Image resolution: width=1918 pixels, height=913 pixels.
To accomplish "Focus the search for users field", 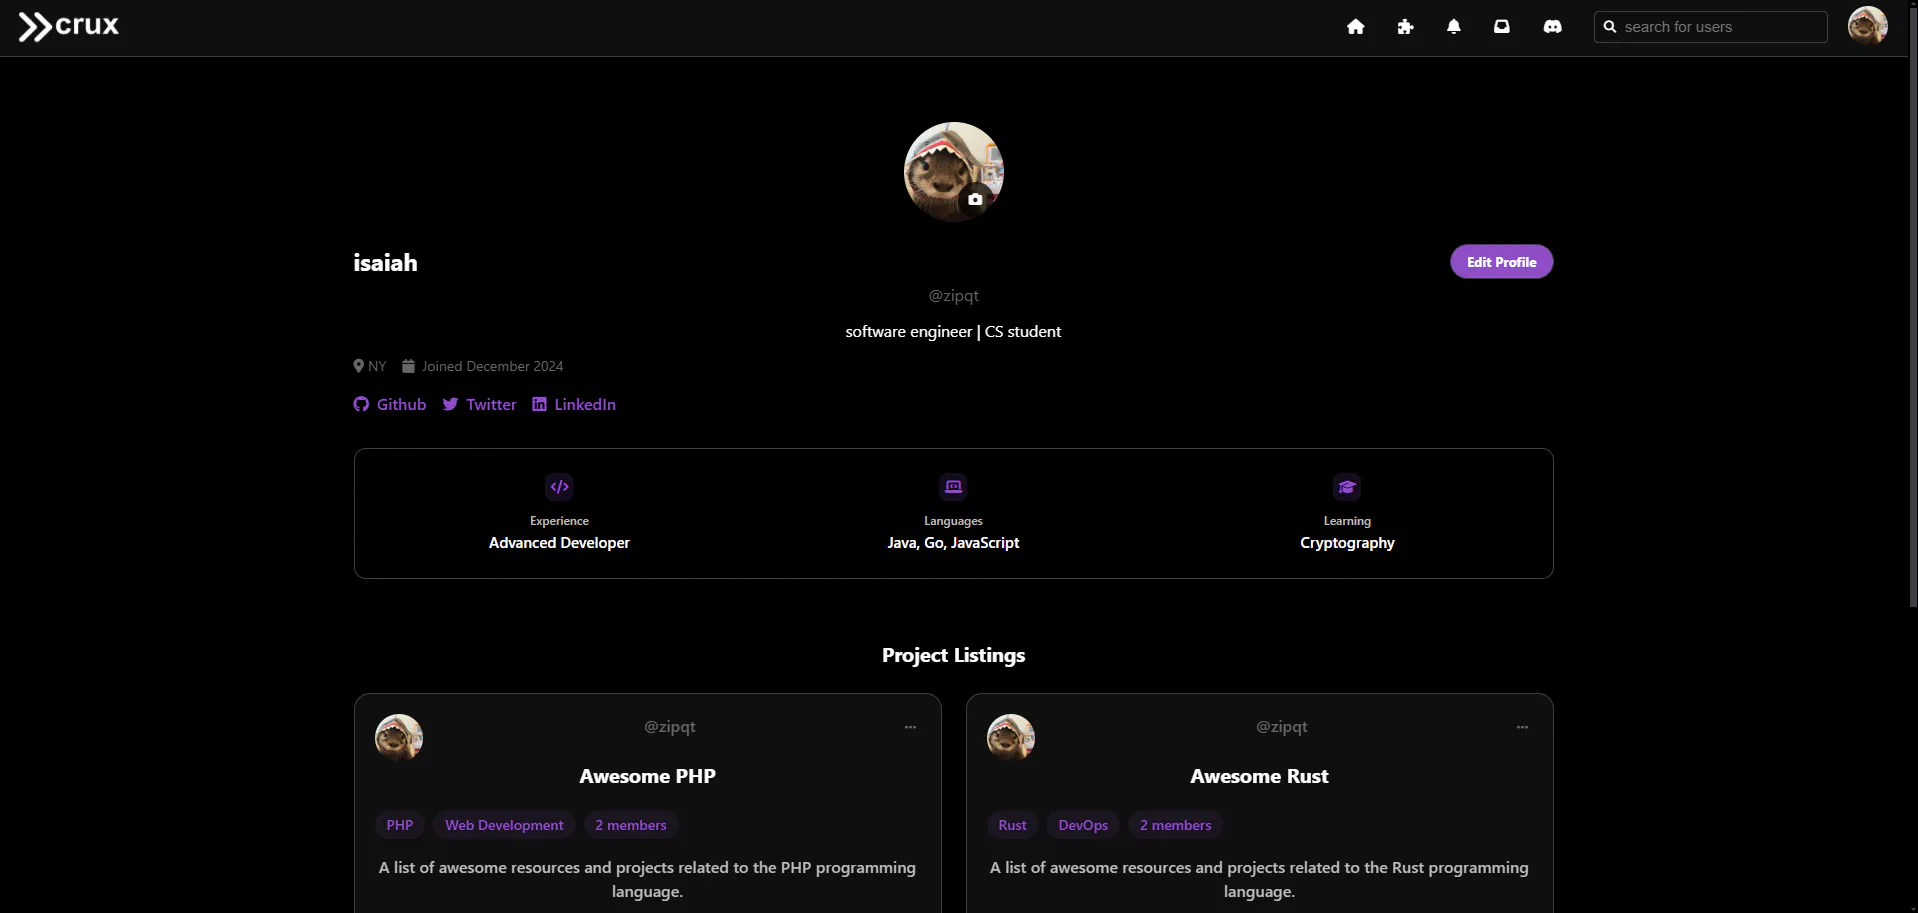I will [x=1710, y=27].
